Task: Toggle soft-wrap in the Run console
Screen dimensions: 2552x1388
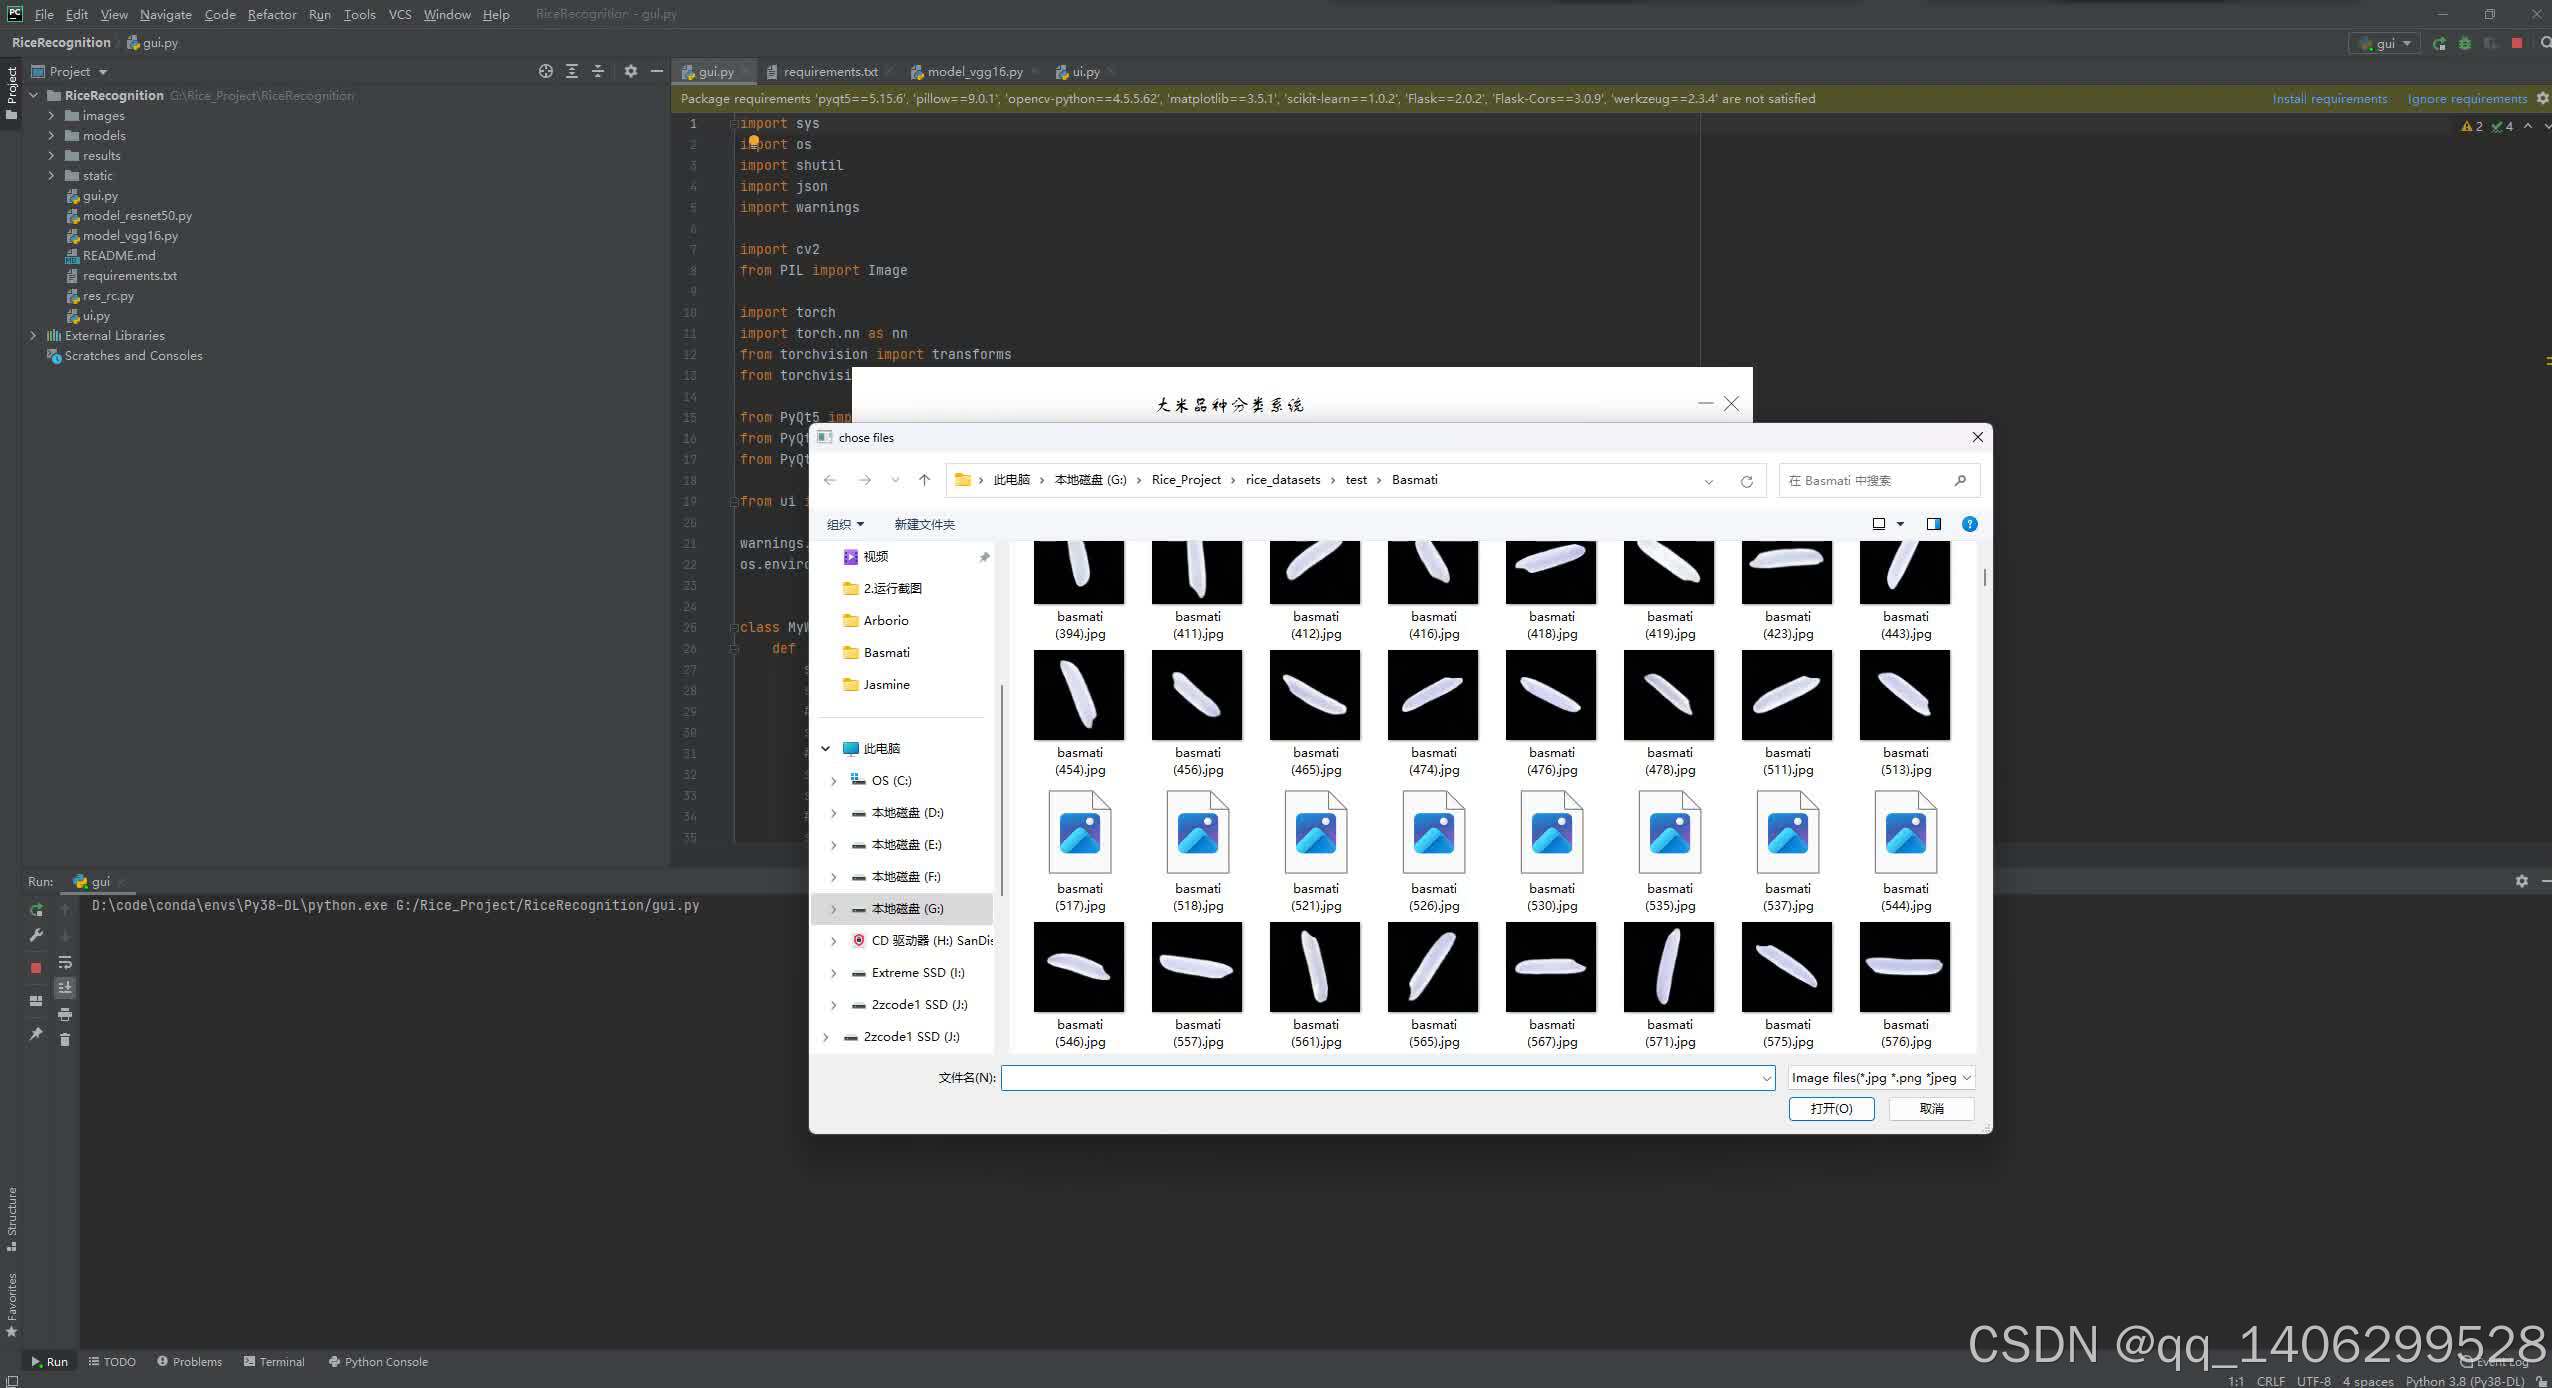Action: click(65, 962)
